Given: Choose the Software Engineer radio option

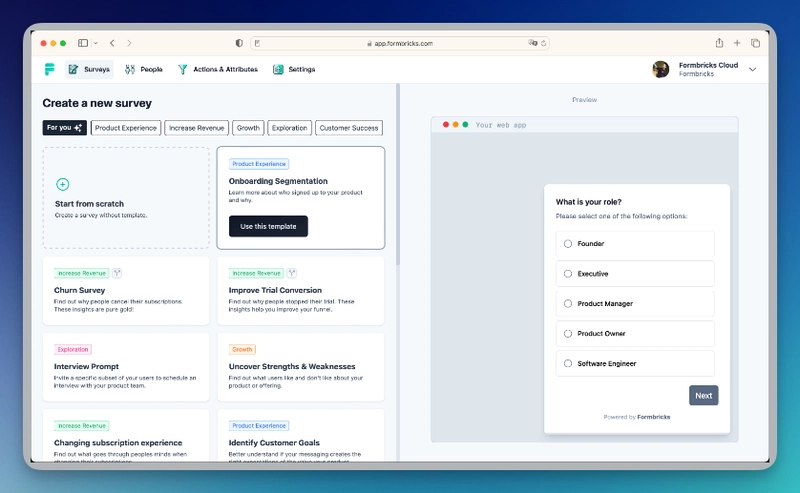Looking at the screenshot, I should pos(569,364).
